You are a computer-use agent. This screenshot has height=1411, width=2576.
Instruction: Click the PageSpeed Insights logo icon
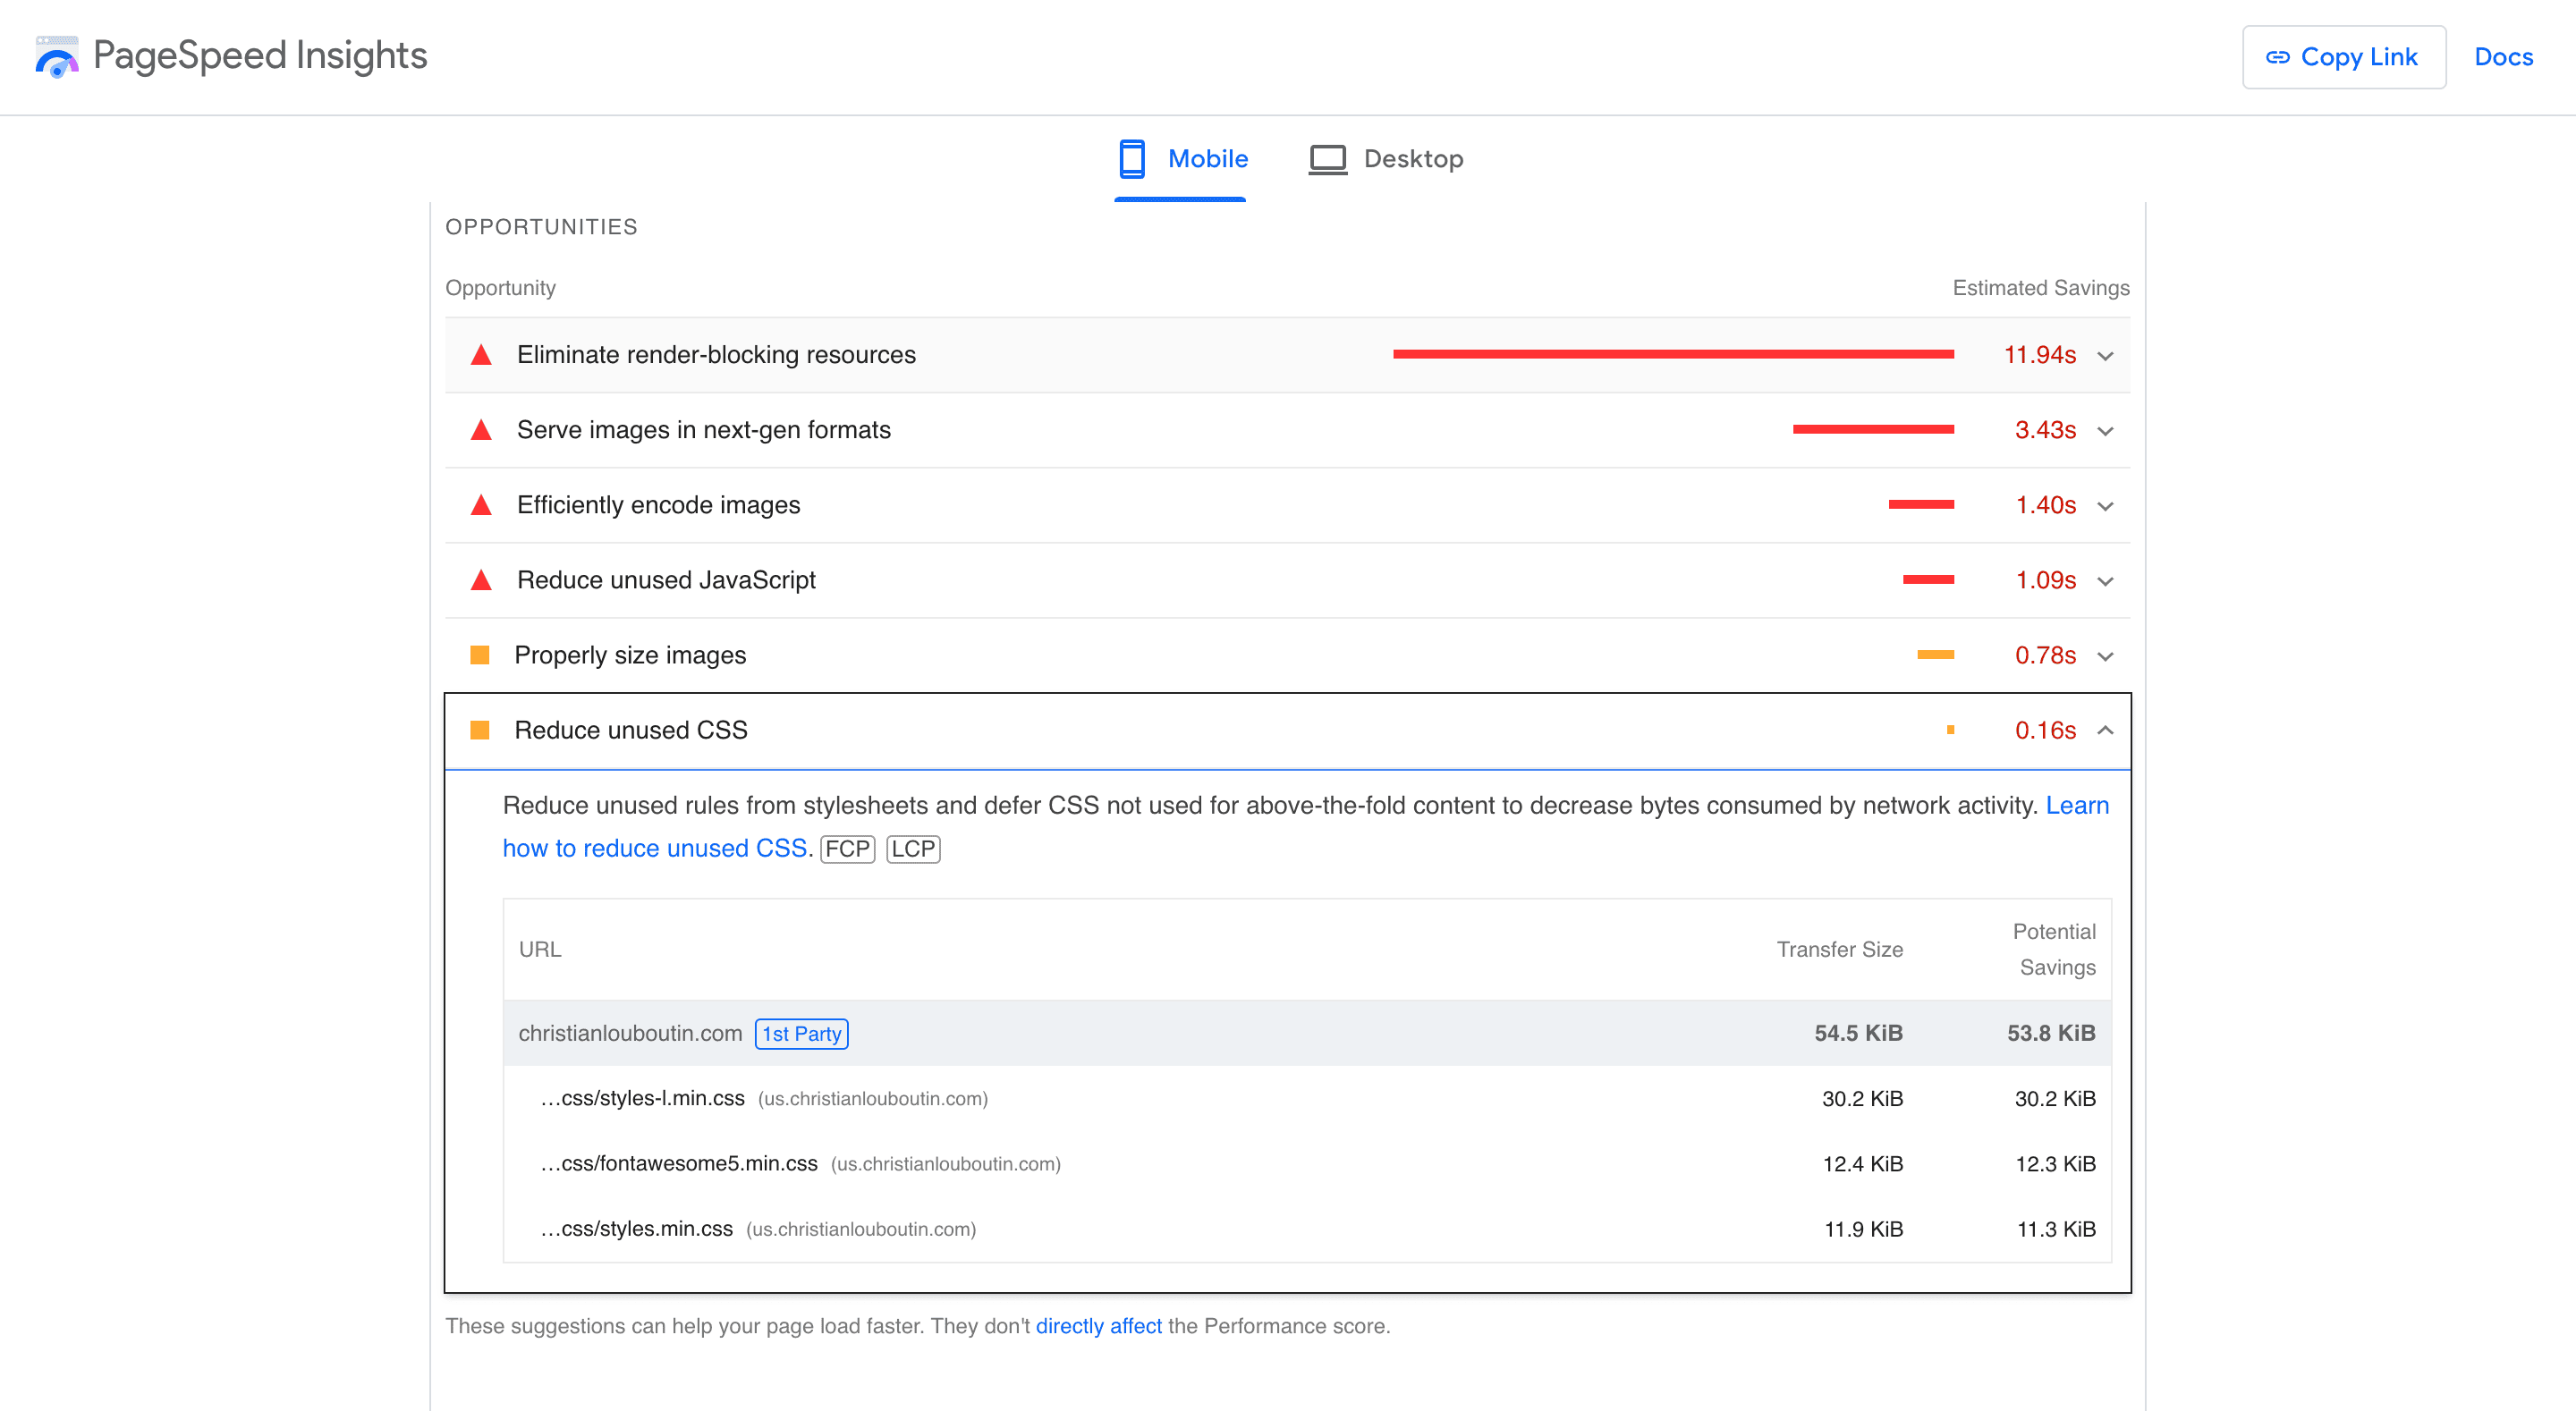tap(57, 57)
